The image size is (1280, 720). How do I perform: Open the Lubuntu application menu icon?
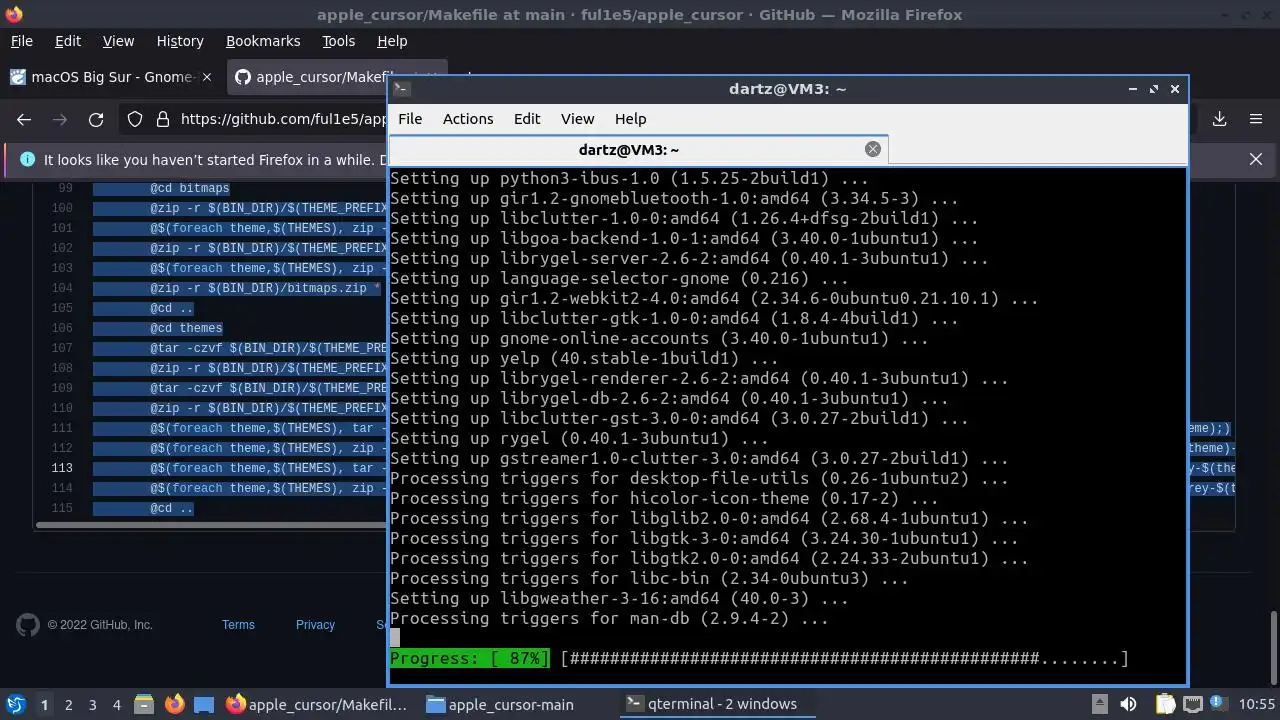(15, 704)
